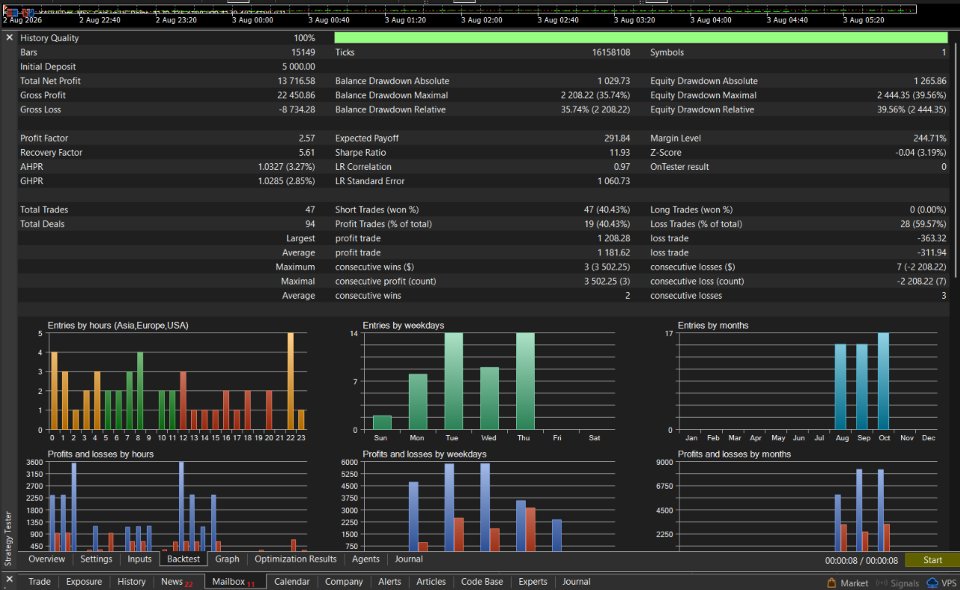Screen dimensions: 960x590
Task: Show the Graph tab
Action: coord(227,559)
